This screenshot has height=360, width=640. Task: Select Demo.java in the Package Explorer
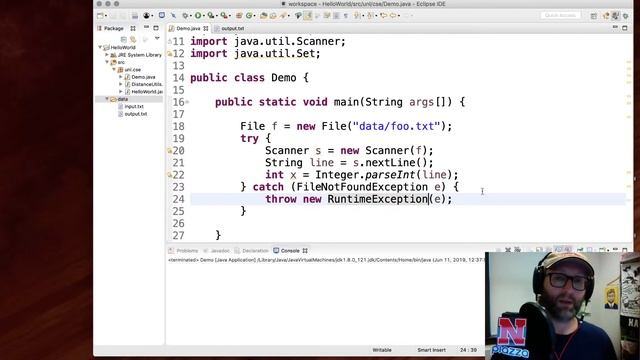click(x=143, y=77)
